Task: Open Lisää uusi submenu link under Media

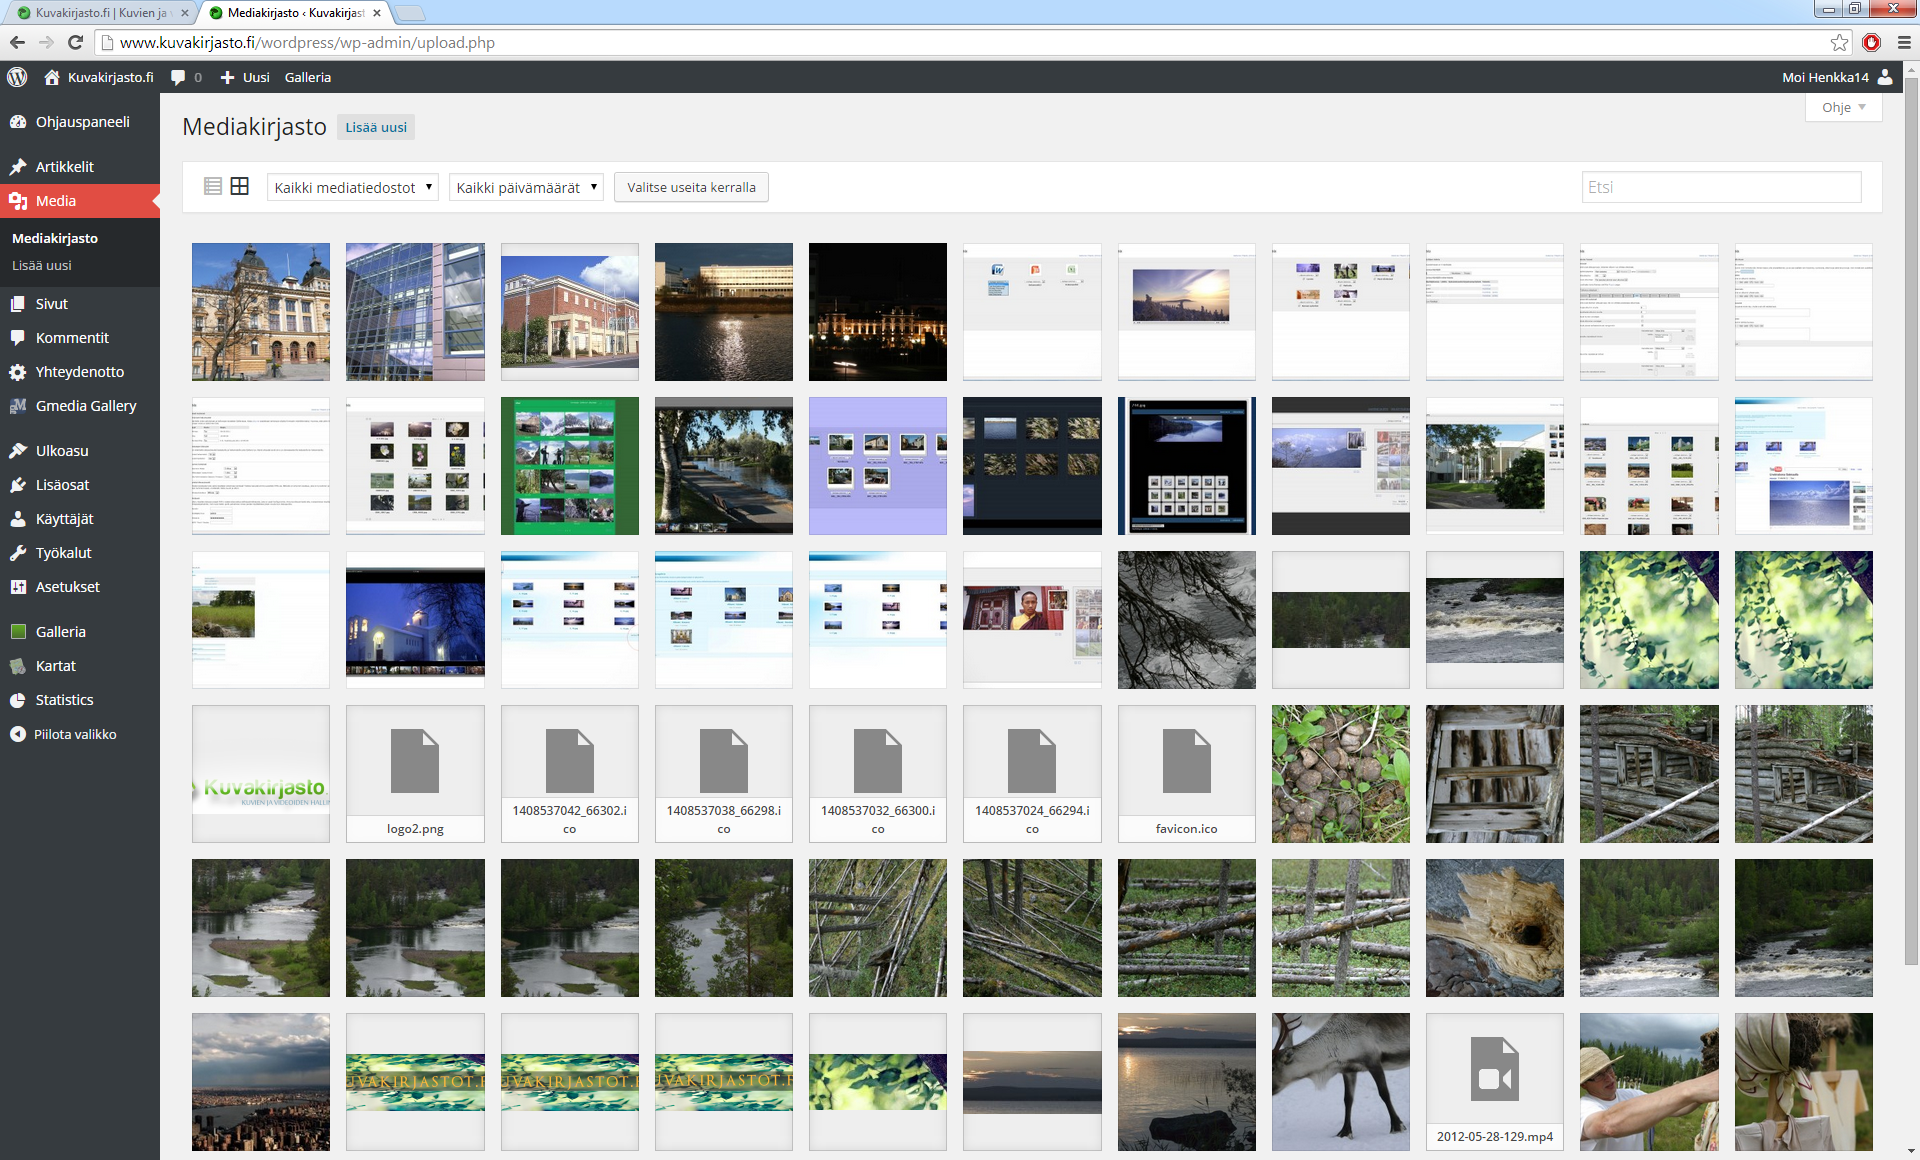Action: point(42,265)
